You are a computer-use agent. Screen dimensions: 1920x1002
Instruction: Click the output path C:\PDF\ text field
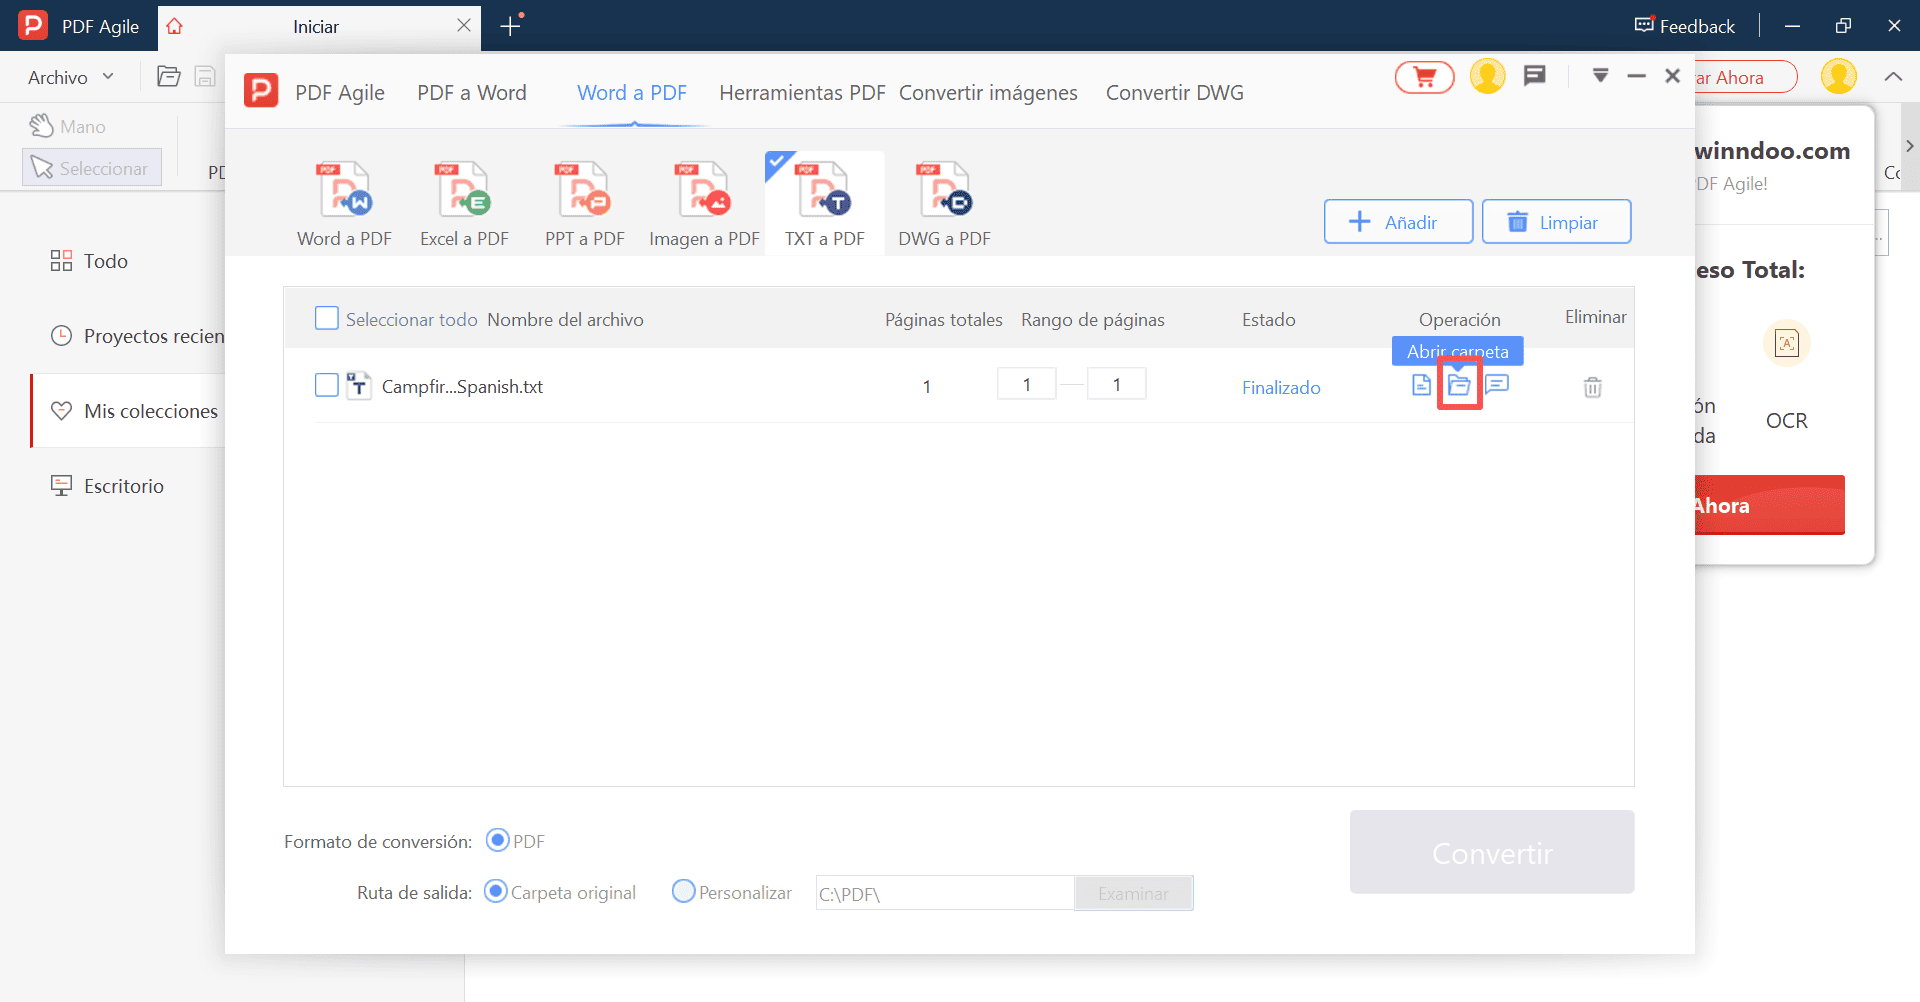point(944,893)
